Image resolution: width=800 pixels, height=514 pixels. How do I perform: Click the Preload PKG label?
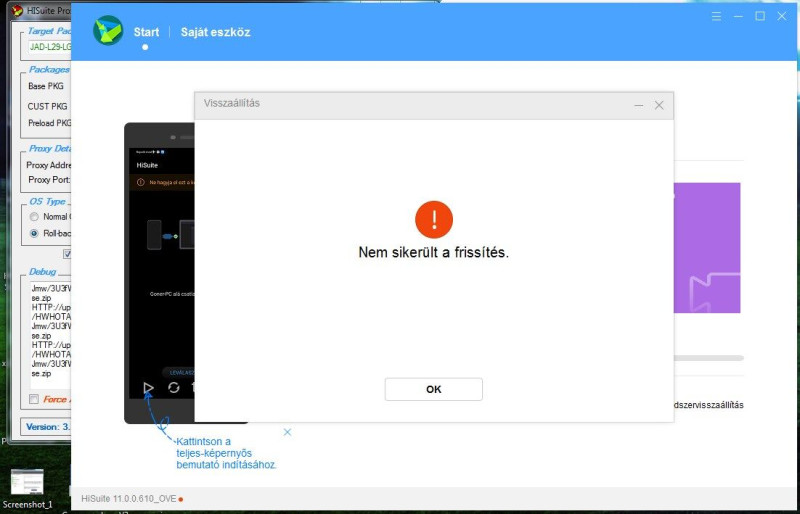[49, 123]
